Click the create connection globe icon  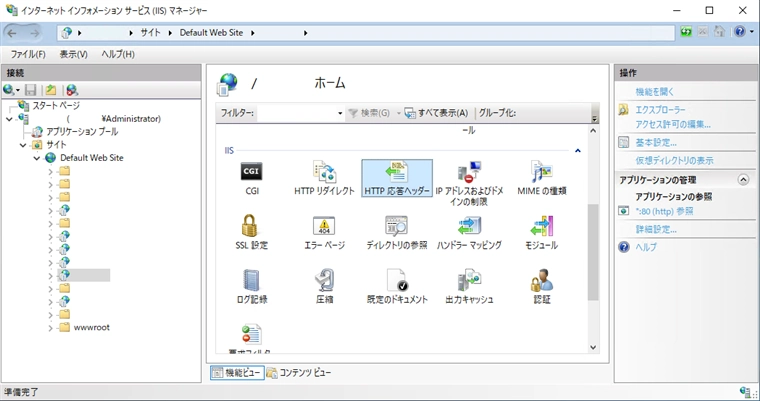coord(9,90)
